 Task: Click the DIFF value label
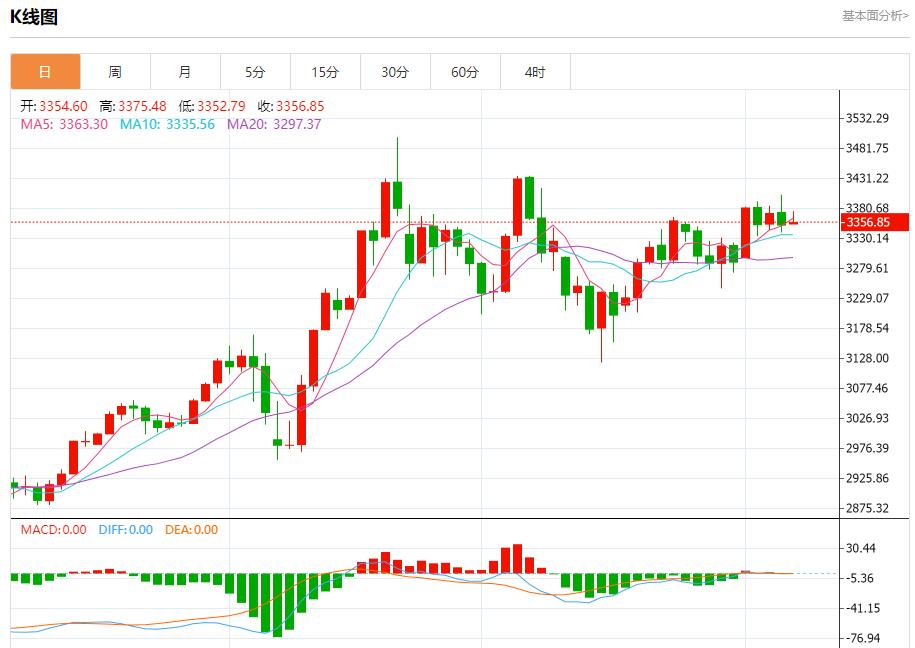125,530
